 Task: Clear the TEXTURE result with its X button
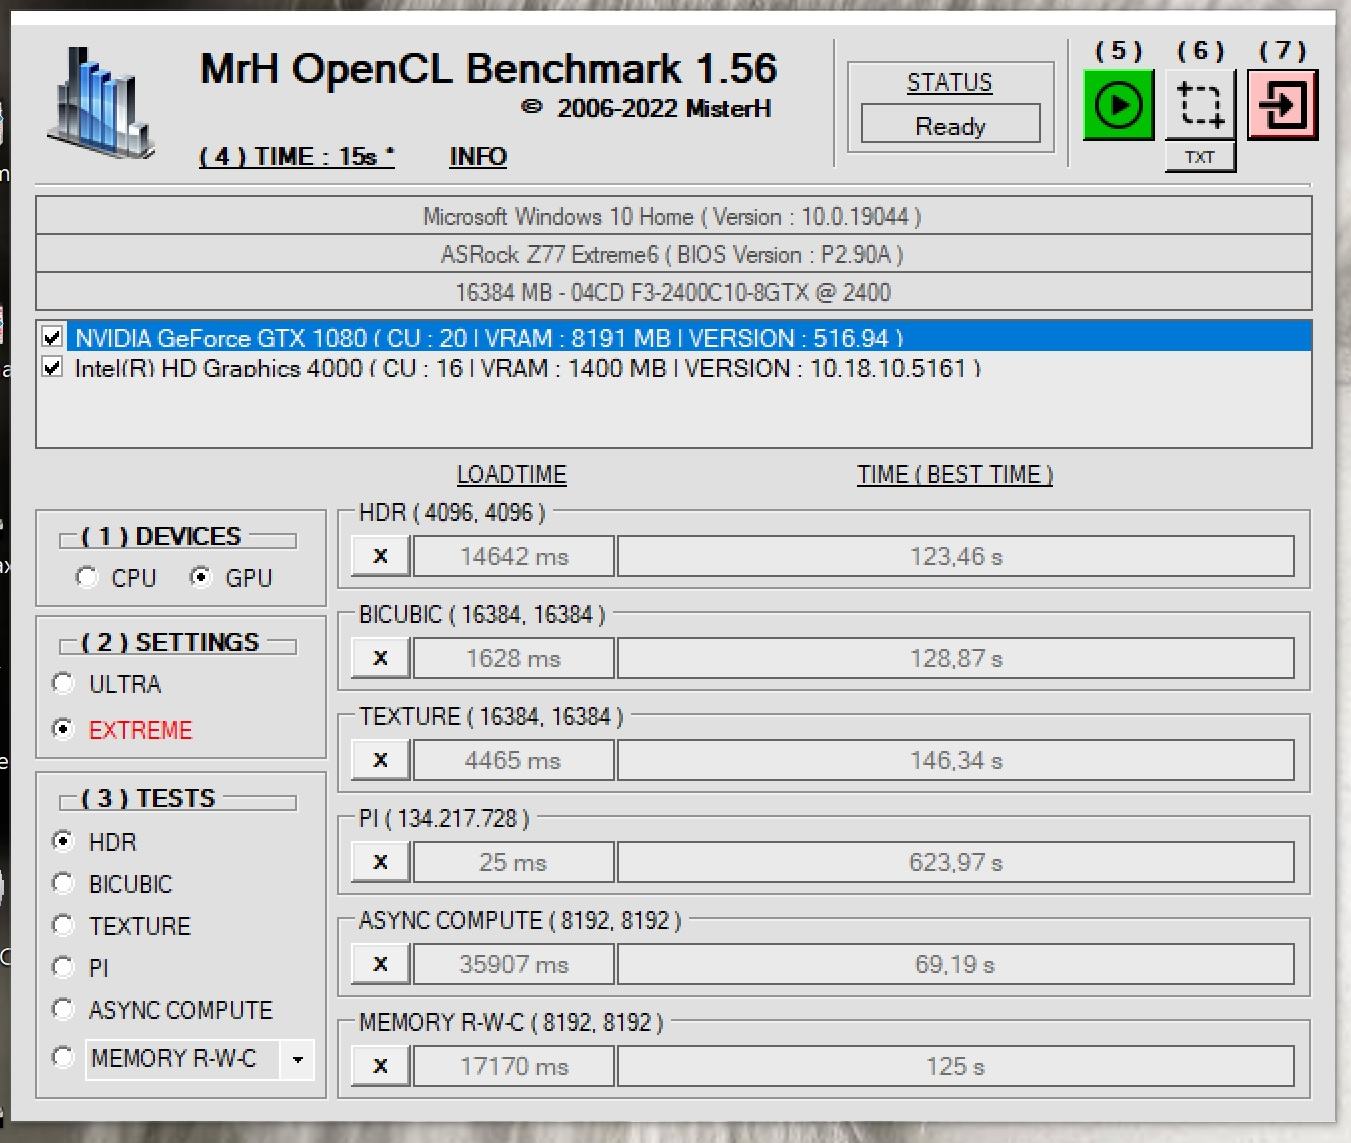[380, 760]
